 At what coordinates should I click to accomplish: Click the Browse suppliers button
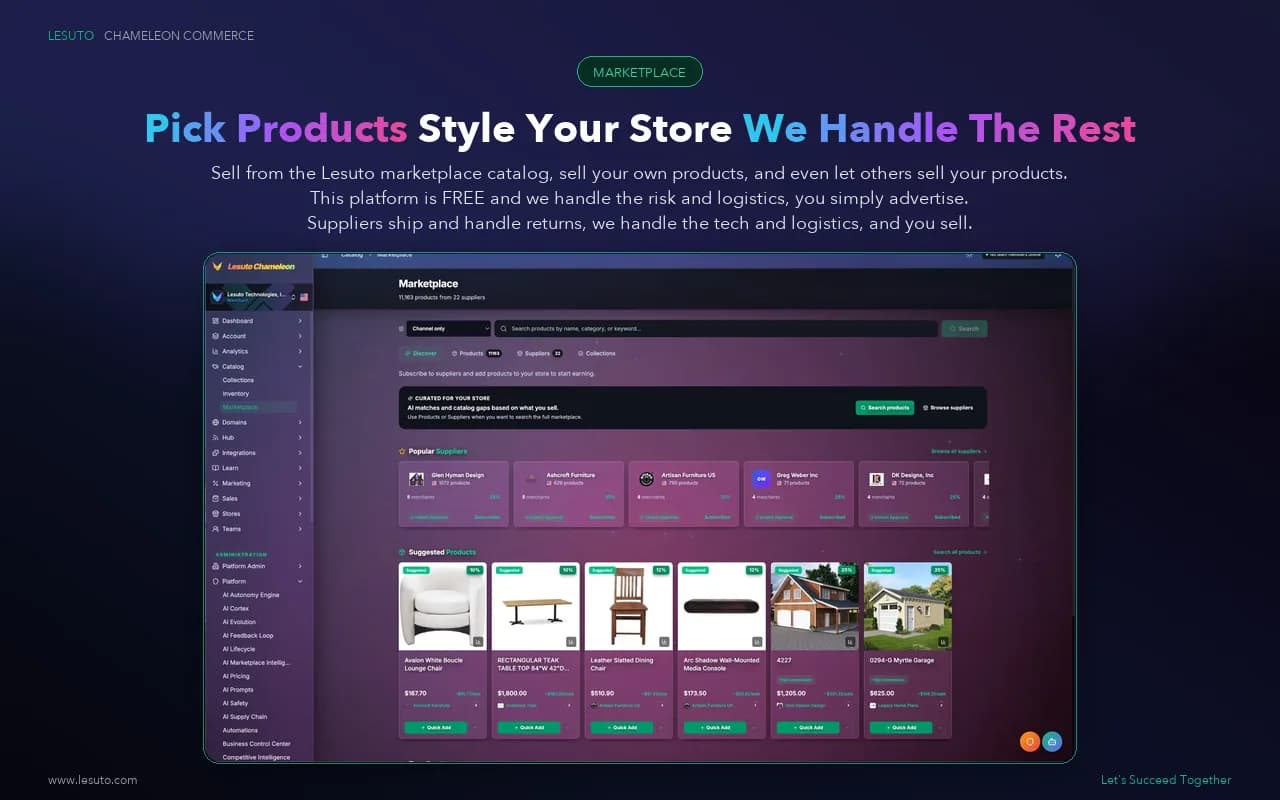(947, 408)
